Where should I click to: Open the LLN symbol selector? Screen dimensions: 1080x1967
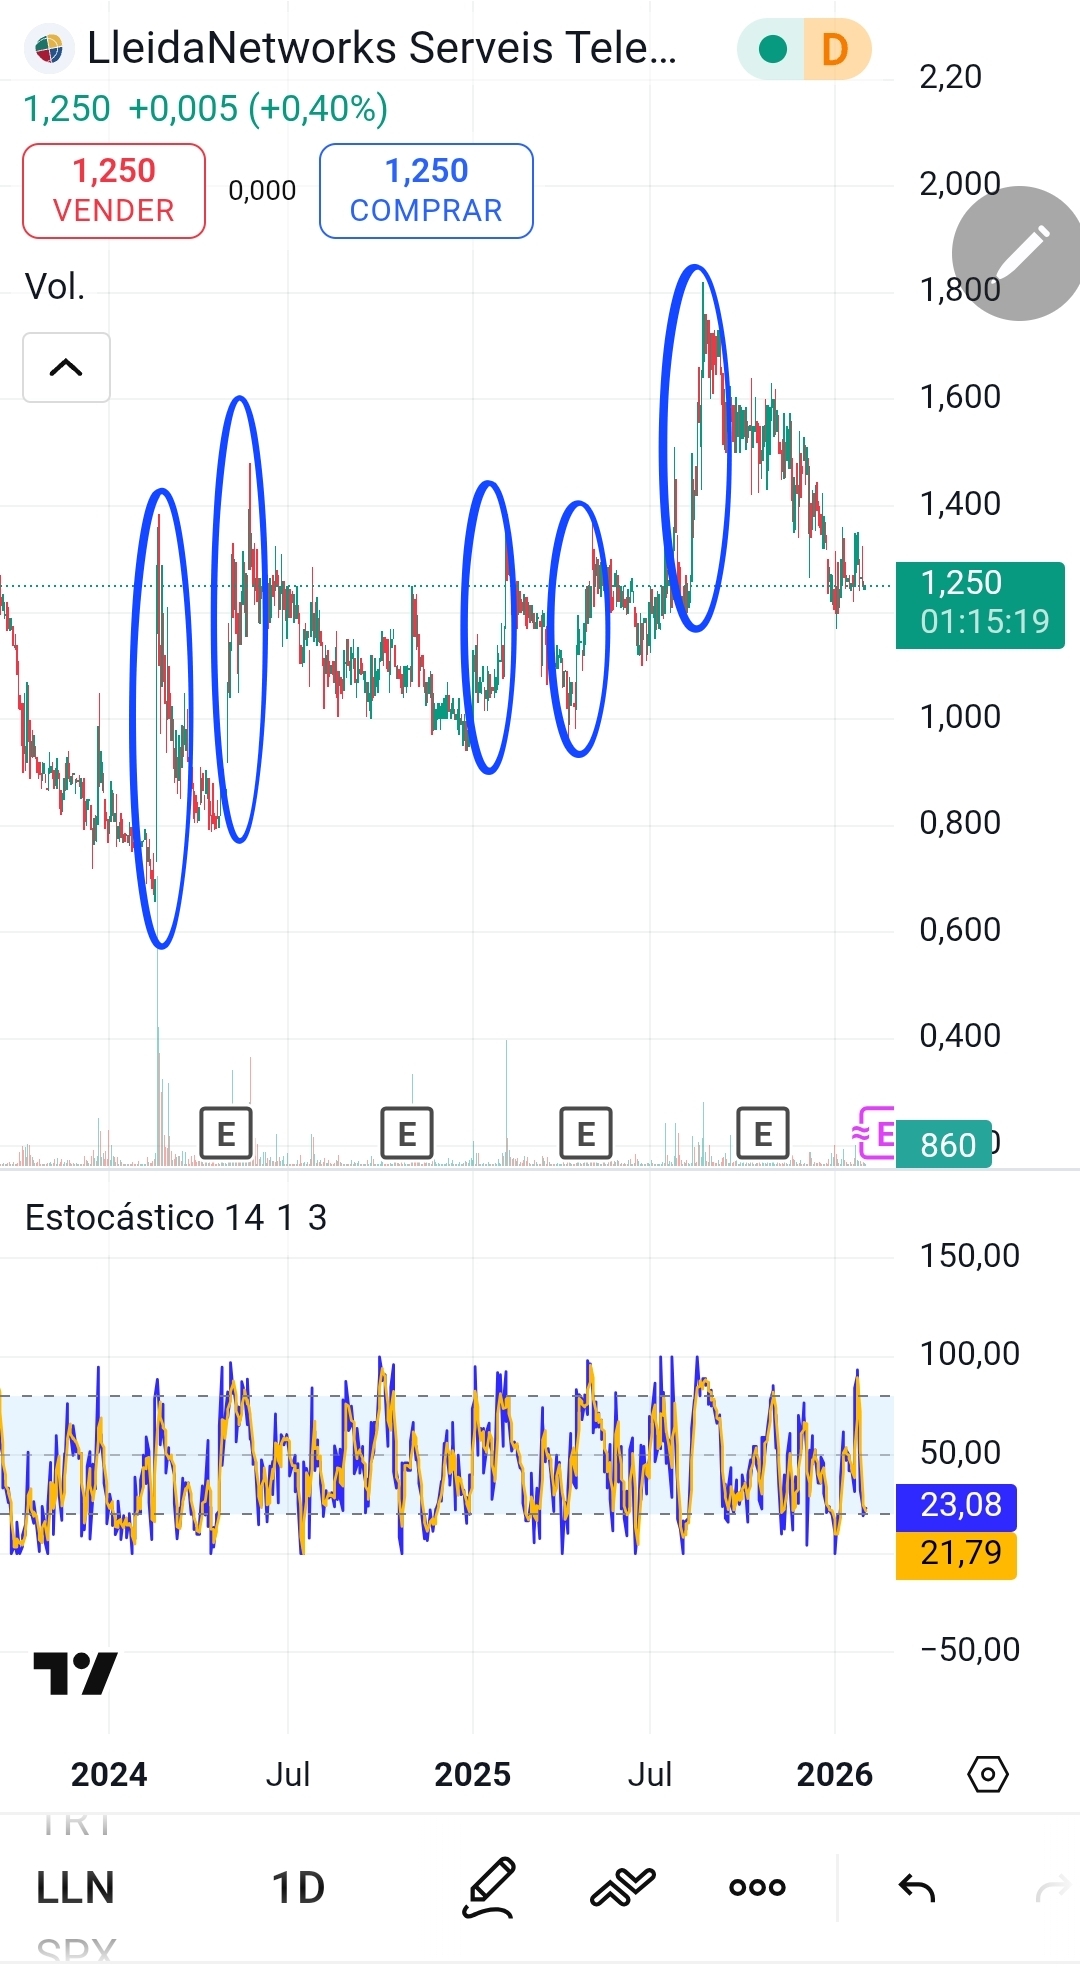click(x=75, y=1888)
